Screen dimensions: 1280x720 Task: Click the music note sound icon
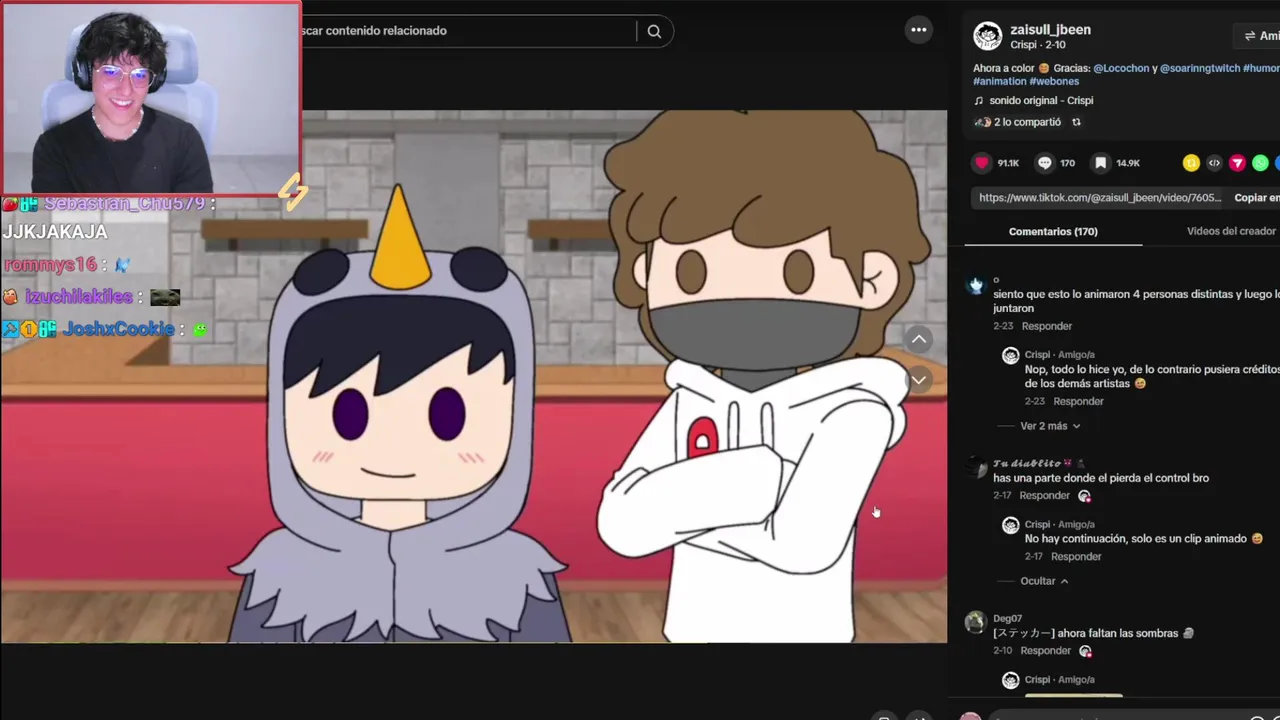coord(979,101)
